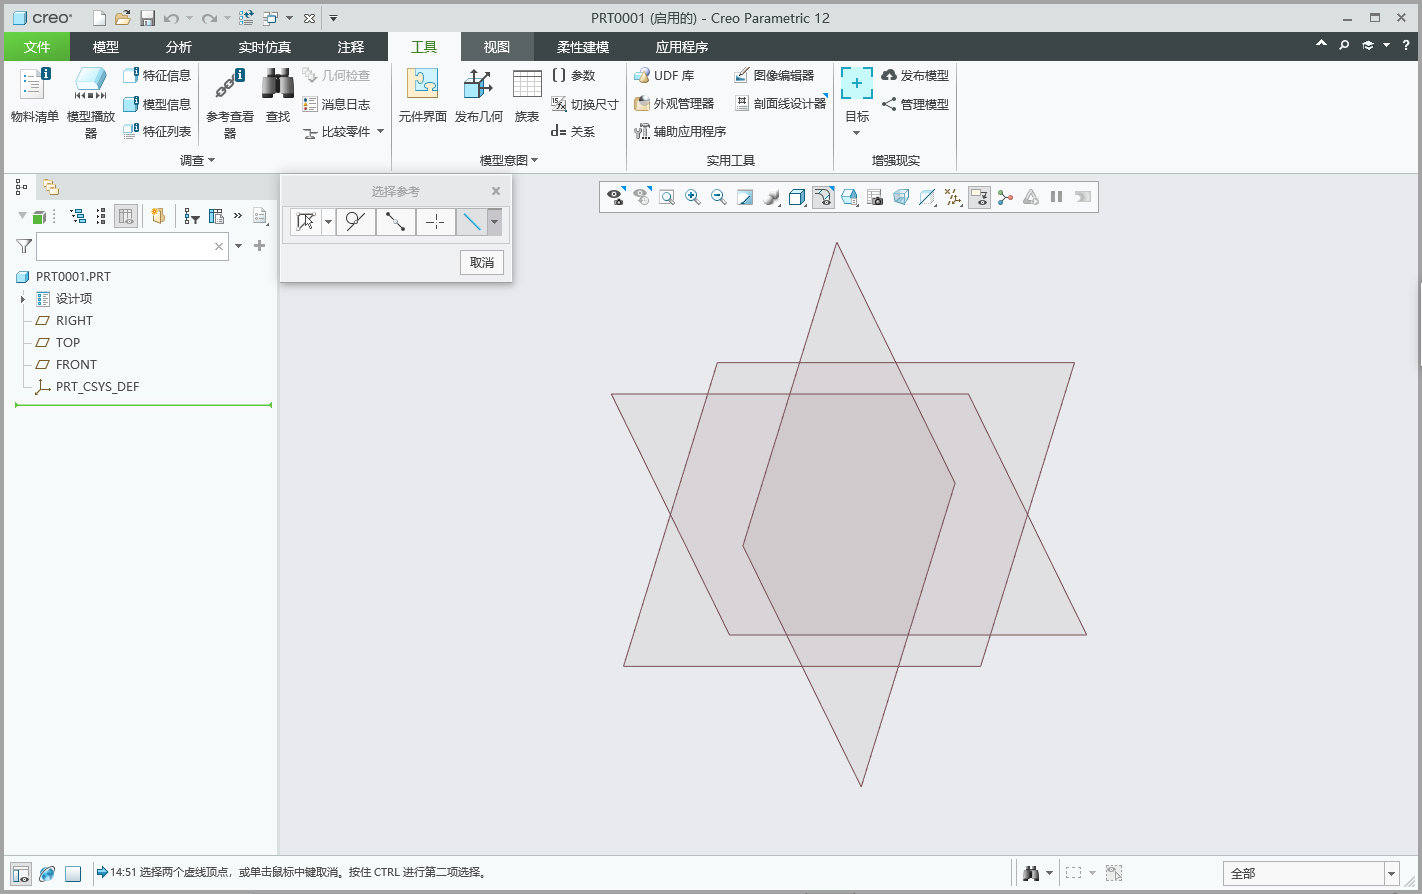Open 消息日志 message log
Viewport: 1422px width, 894px height.
point(336,104)
